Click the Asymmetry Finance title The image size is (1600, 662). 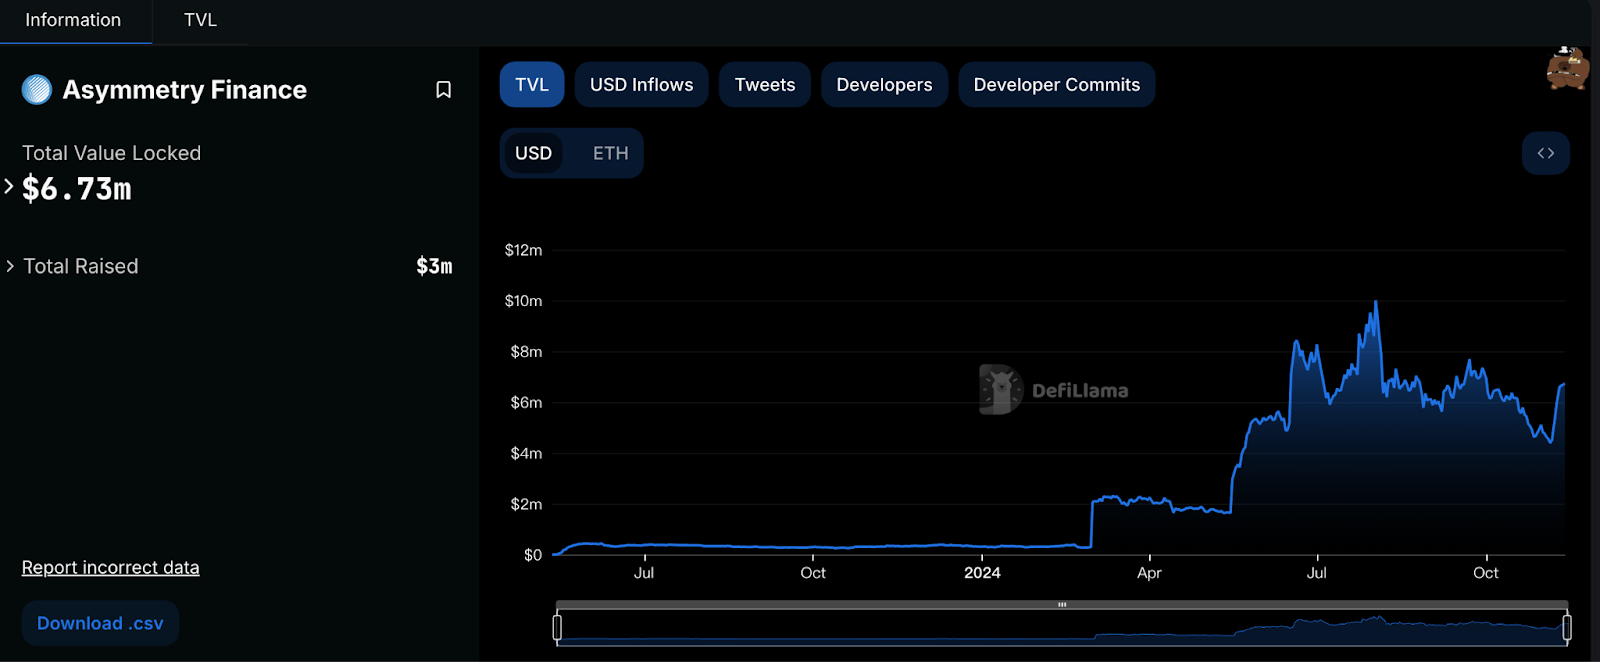click(185, 90)
